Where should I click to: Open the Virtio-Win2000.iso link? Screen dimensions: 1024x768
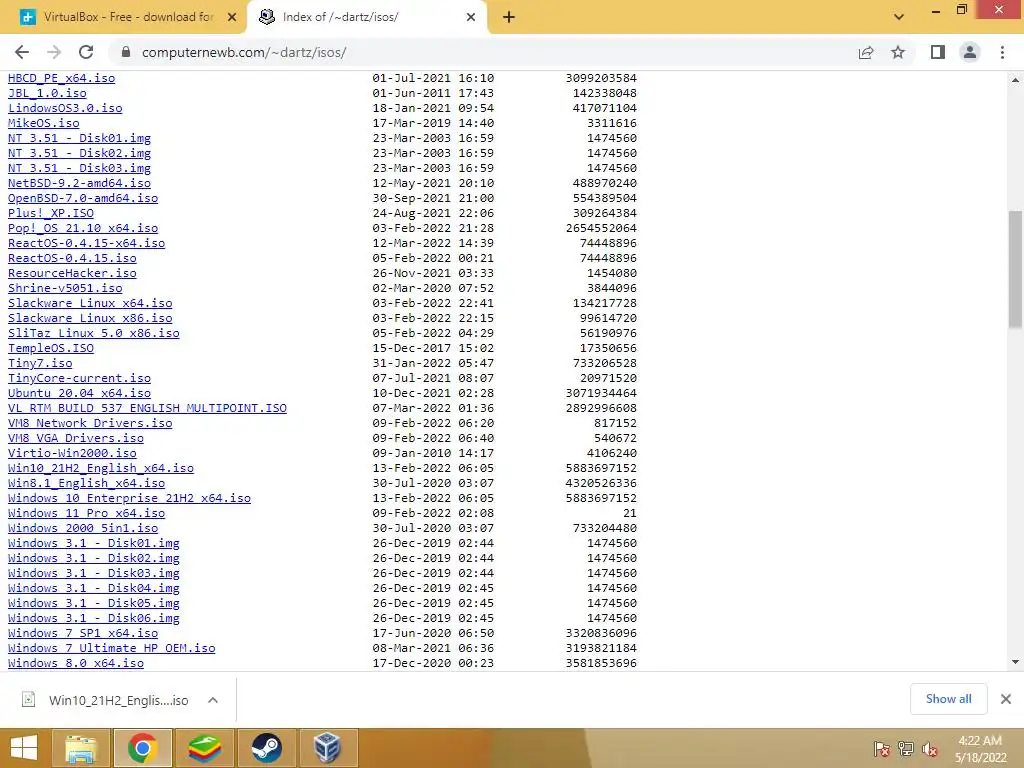coord(72,453)
